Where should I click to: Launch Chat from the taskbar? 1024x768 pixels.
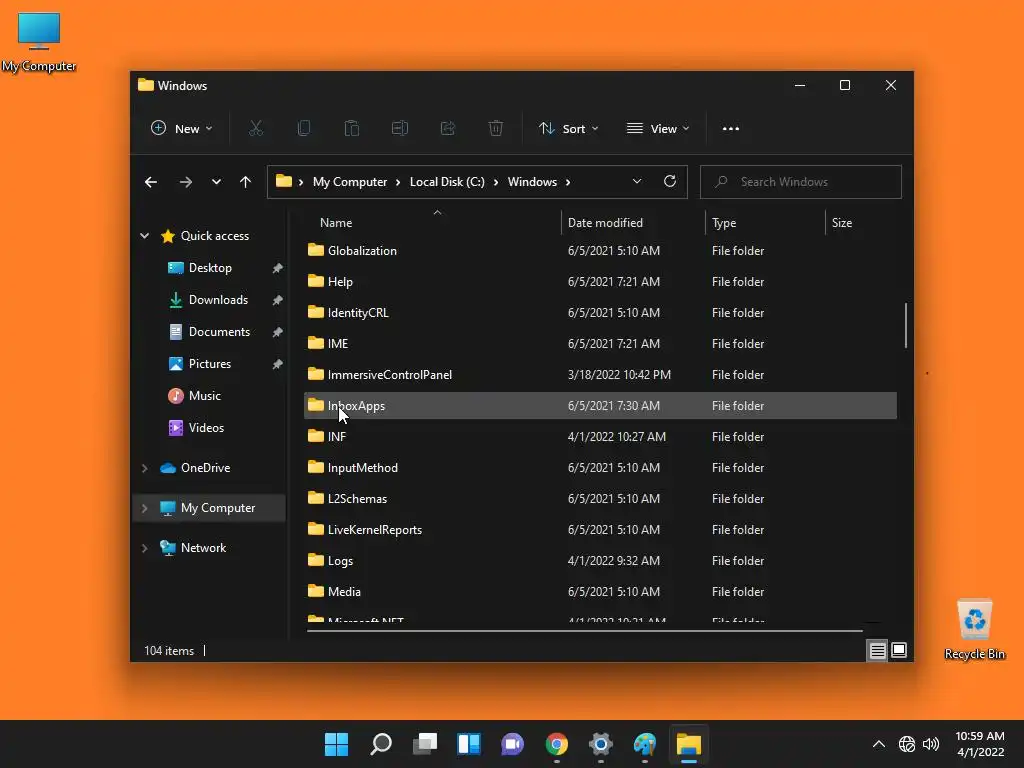pyautogui.click(x=513, y=744)
